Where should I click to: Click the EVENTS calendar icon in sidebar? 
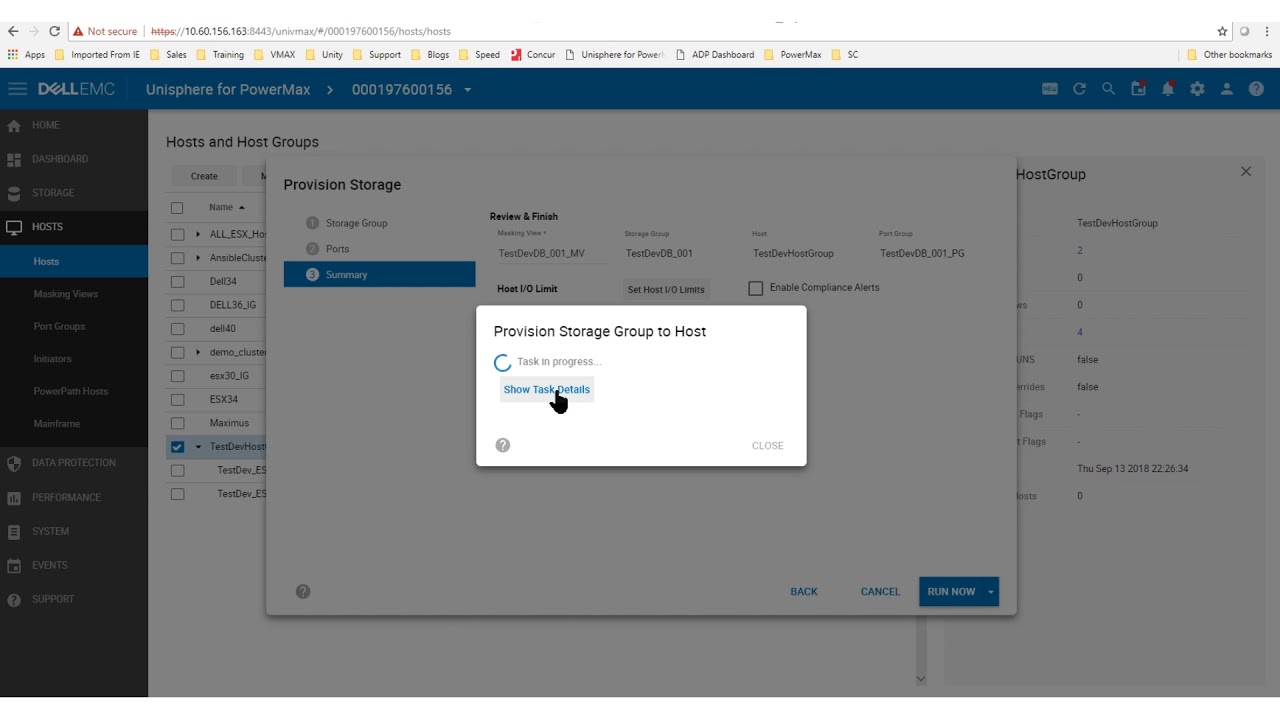pyautogui.click(x=14, y=565)
